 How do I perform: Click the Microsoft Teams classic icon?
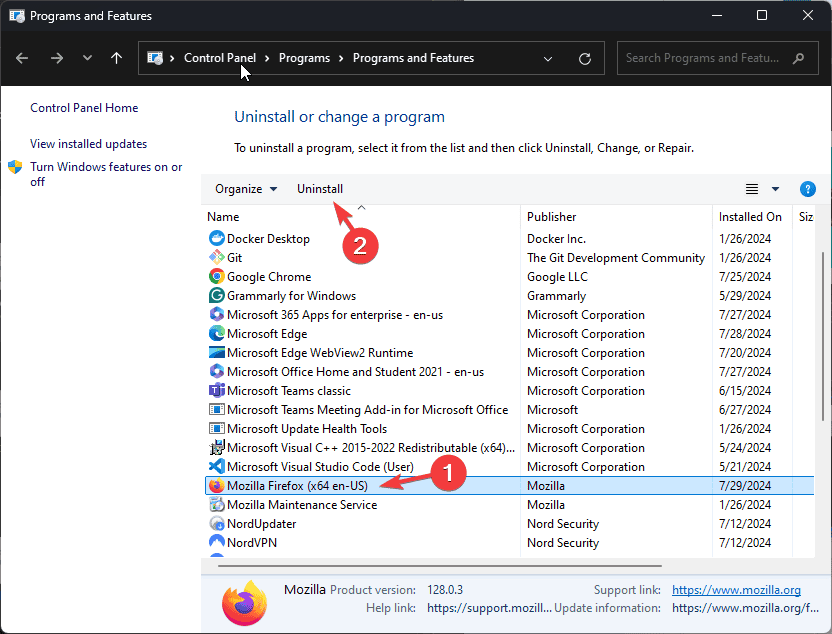click(216, 390)
